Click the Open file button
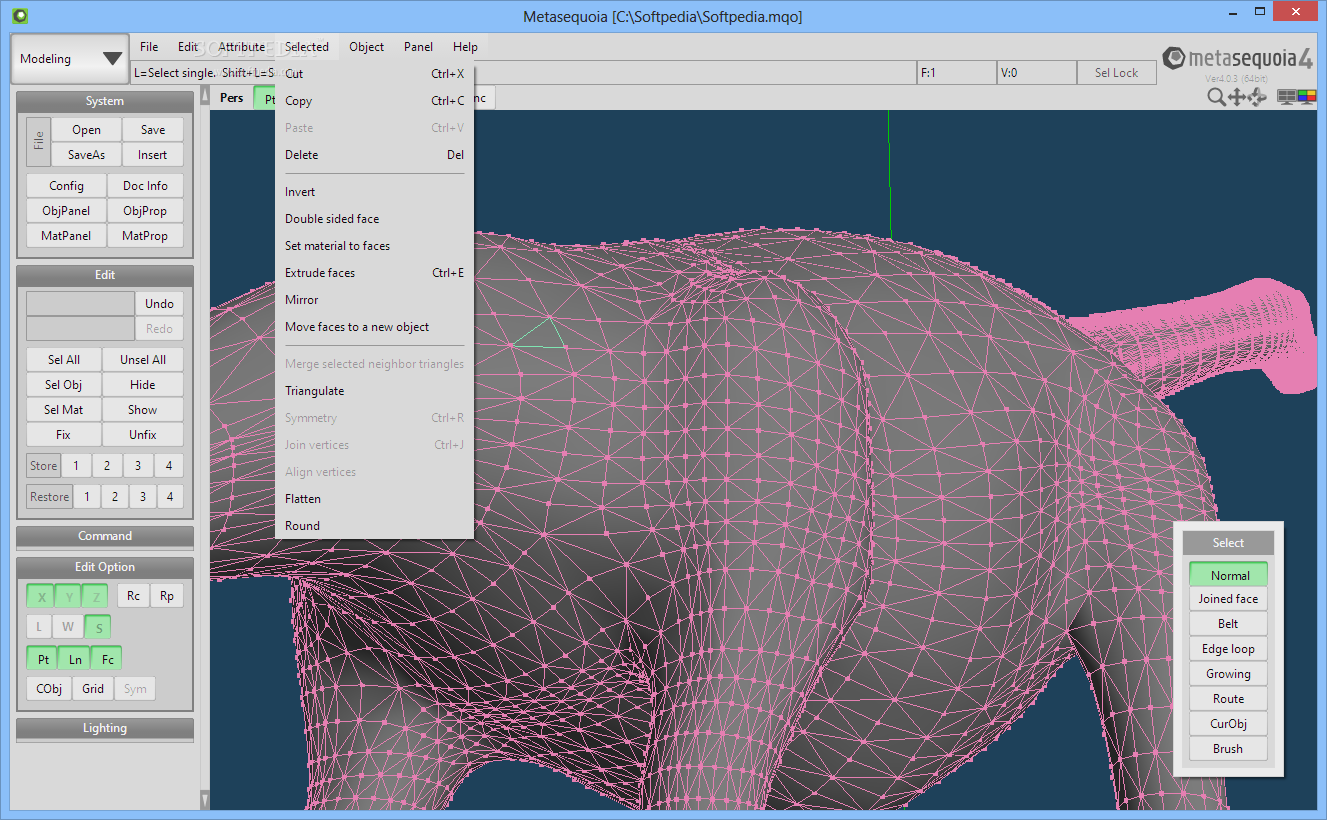The width and height of the screenshot is (1327, 820). 86,130
